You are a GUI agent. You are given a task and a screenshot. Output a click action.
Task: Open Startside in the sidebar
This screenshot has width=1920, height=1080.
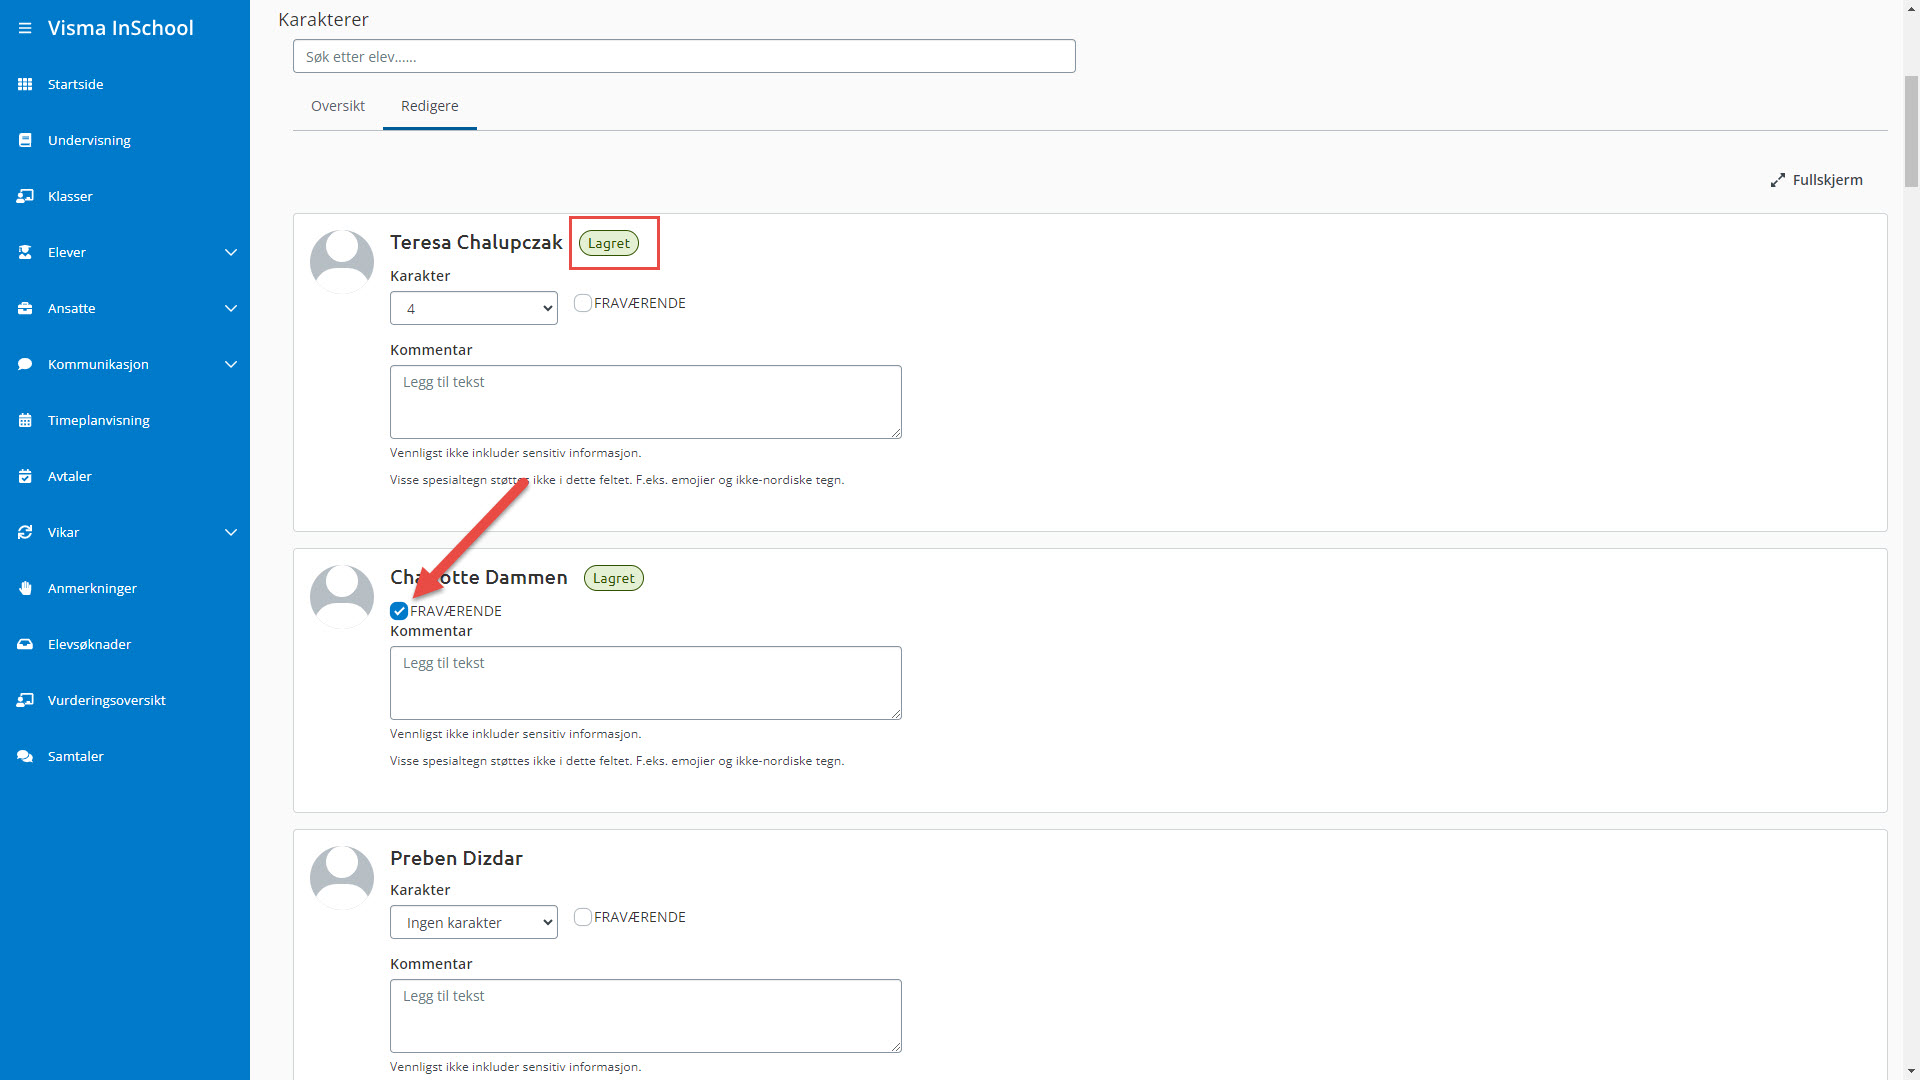pos(76,84)
